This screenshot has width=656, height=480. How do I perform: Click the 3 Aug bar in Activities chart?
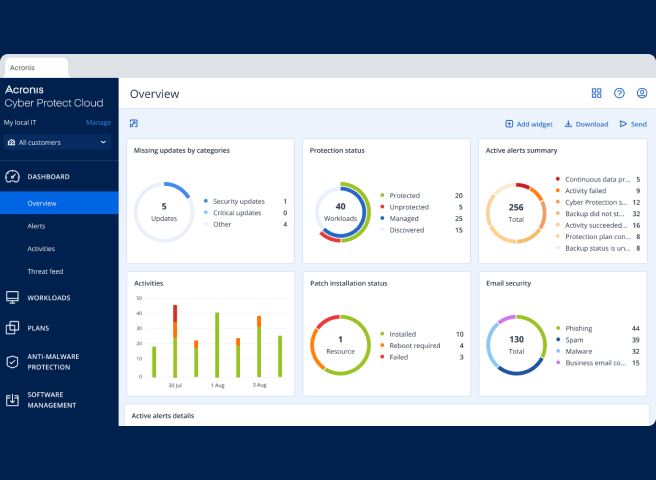pyautogui.click(x=259, y=347)
